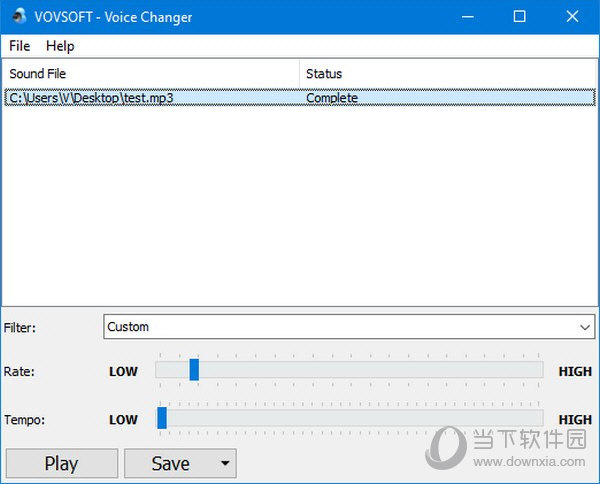Open the File menu
Image resolution: width=600 pixels, height=484 pixels.
point(20,46)
